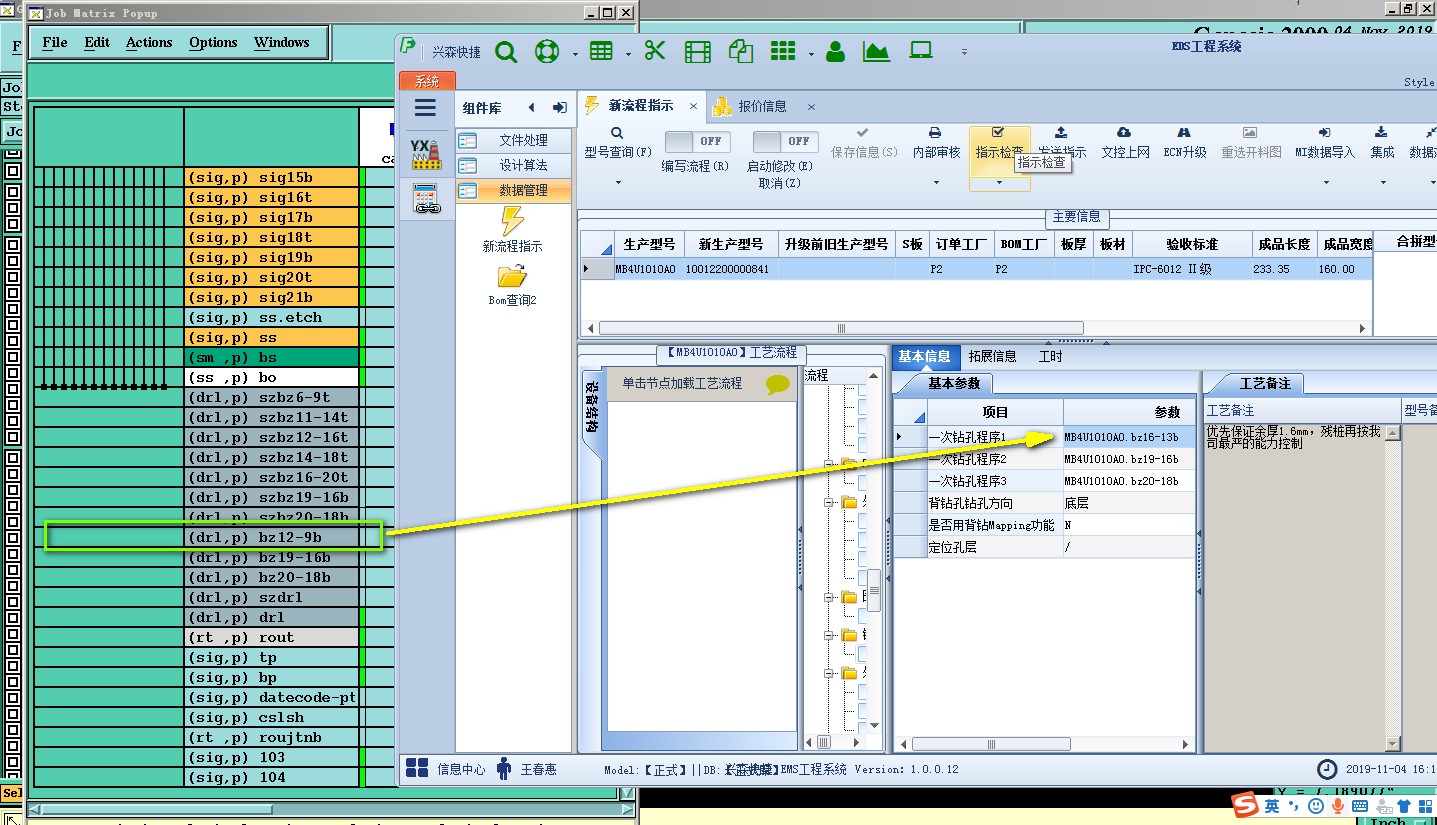The height and width of the screenshot is (825, 1437).
Task: Click 集成 download tool
Action: point(1381,143)
